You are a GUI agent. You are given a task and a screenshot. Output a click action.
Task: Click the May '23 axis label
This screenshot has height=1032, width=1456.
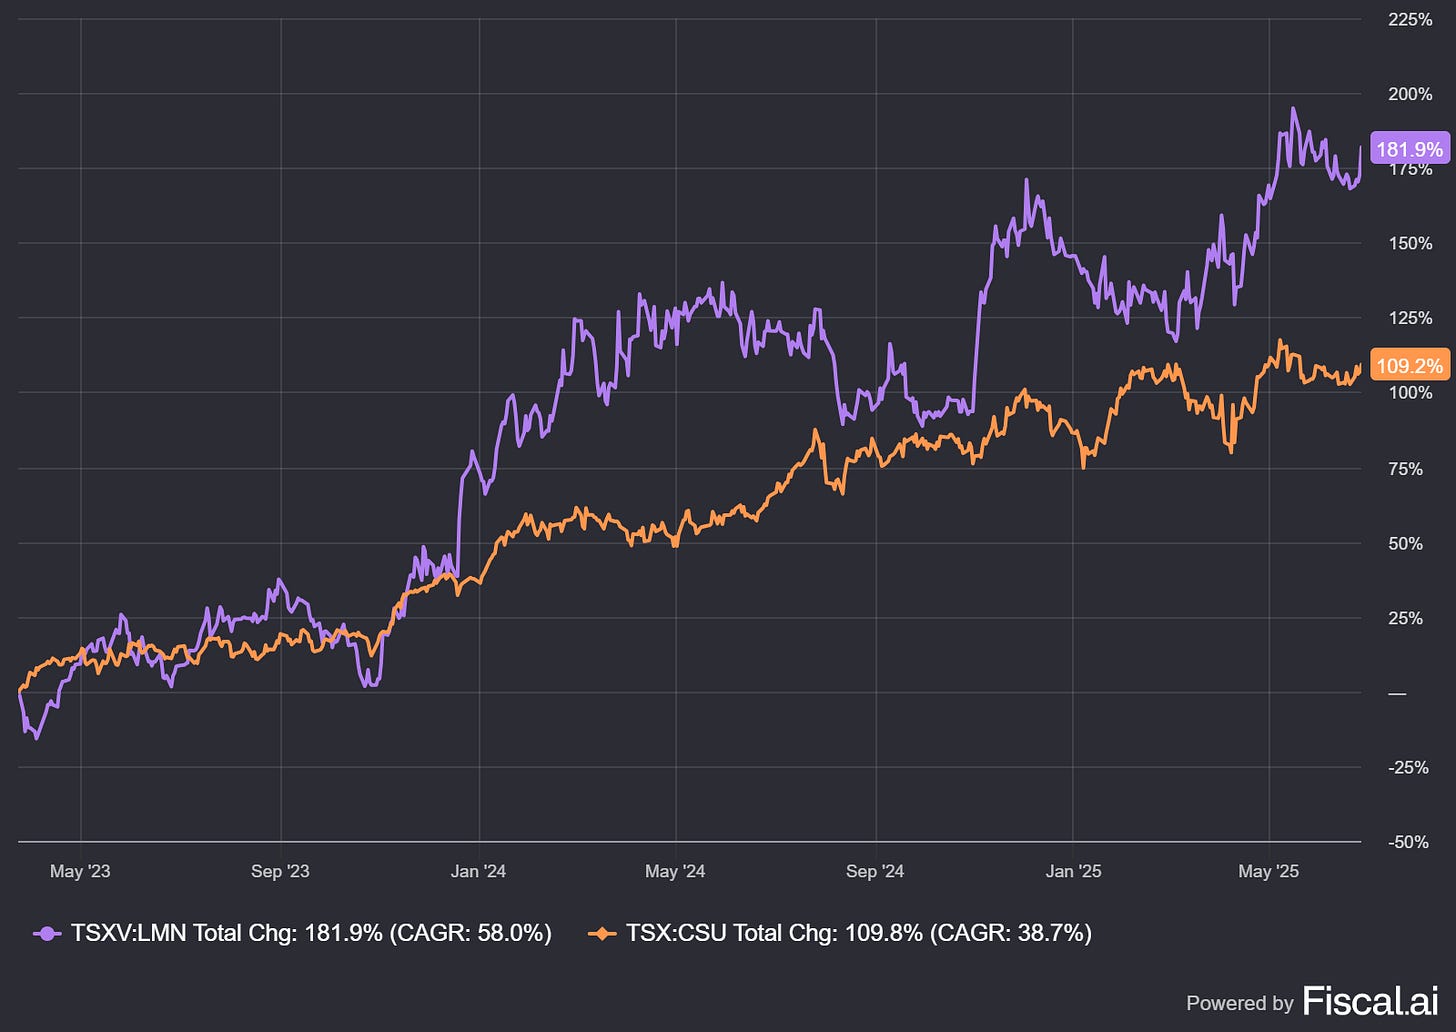pos(80,871)
